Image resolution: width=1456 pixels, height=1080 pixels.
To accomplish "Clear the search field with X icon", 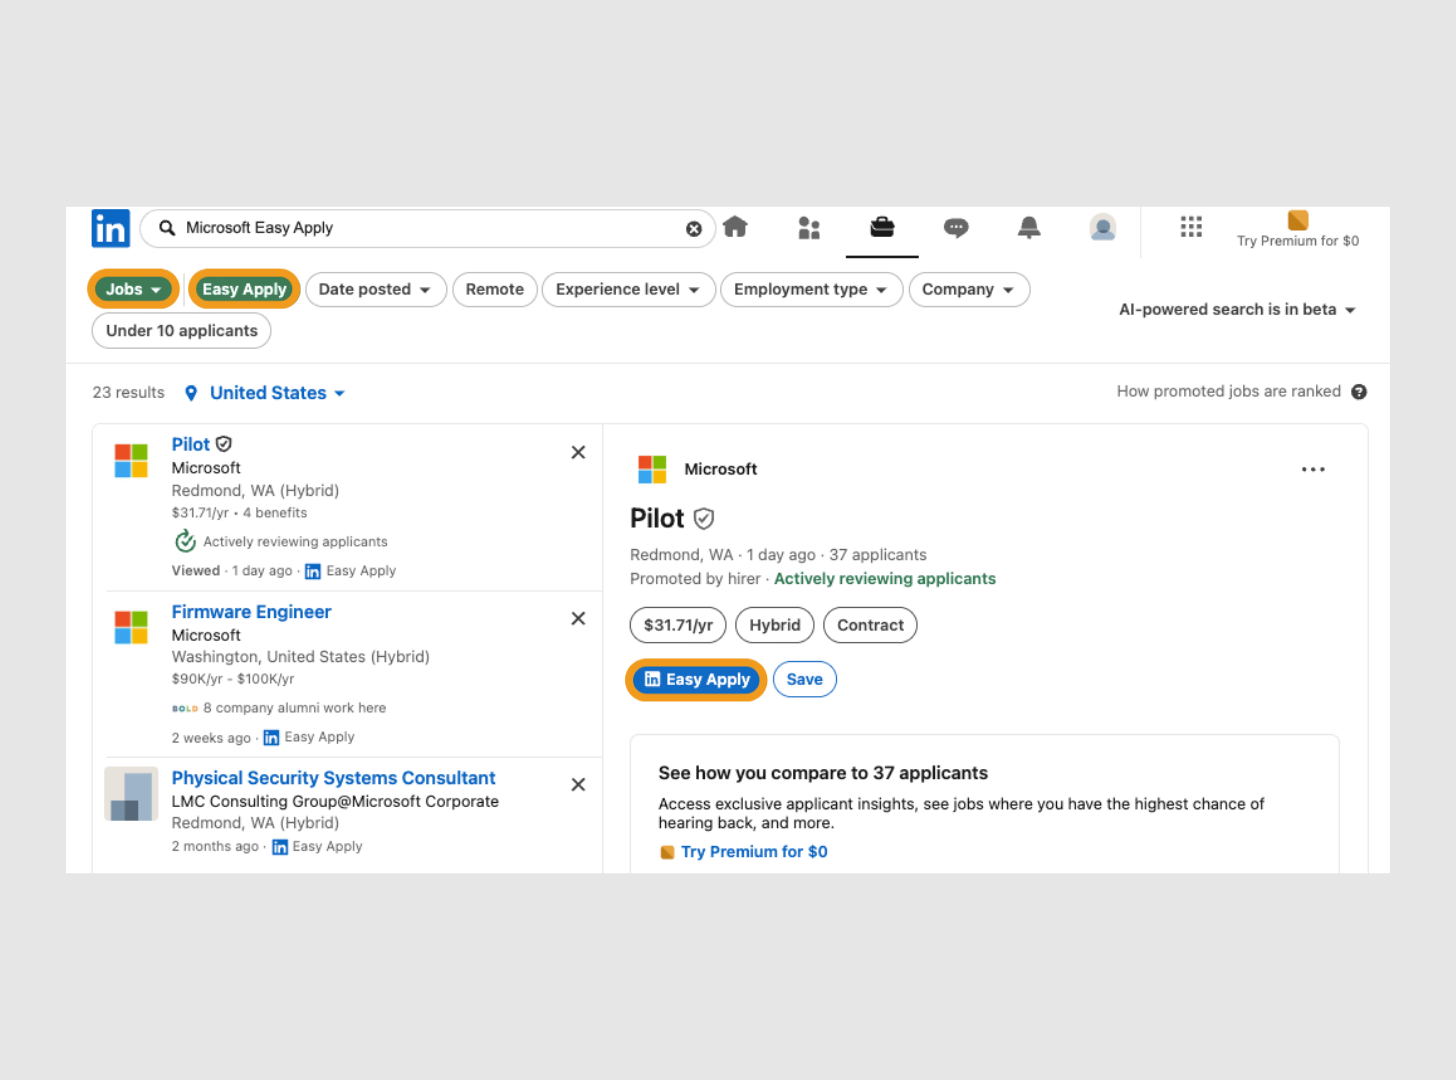I will (694, 229).
